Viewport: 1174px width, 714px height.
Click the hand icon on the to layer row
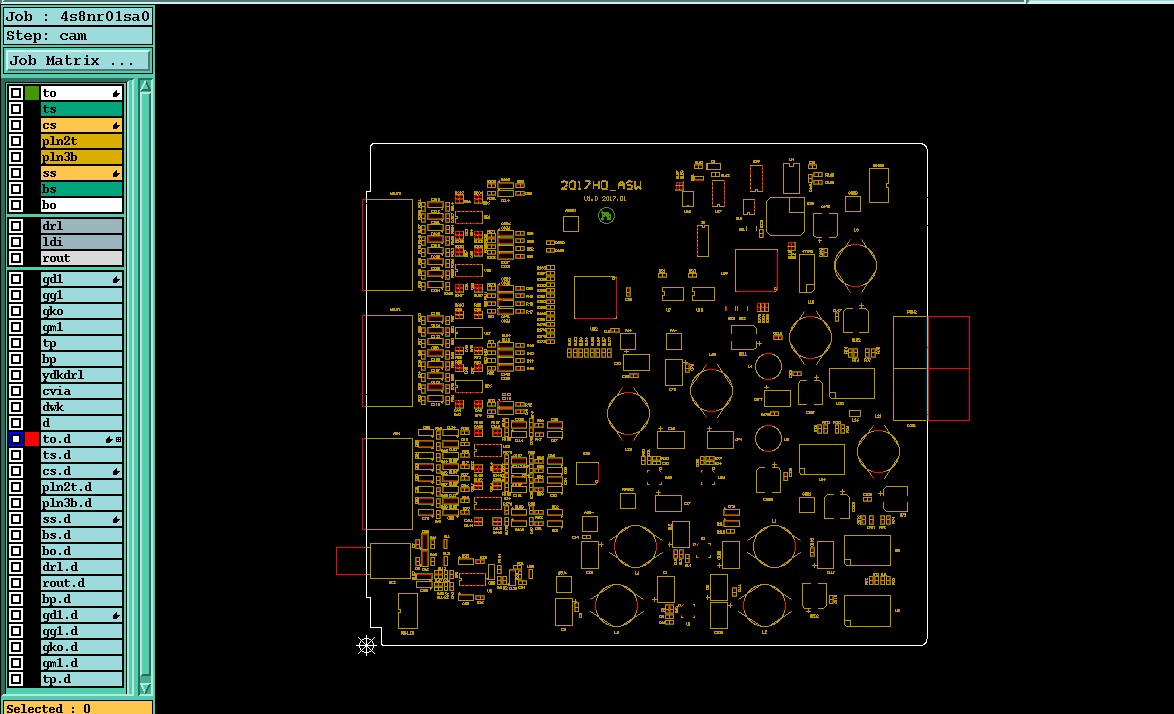tap(116, 94)
